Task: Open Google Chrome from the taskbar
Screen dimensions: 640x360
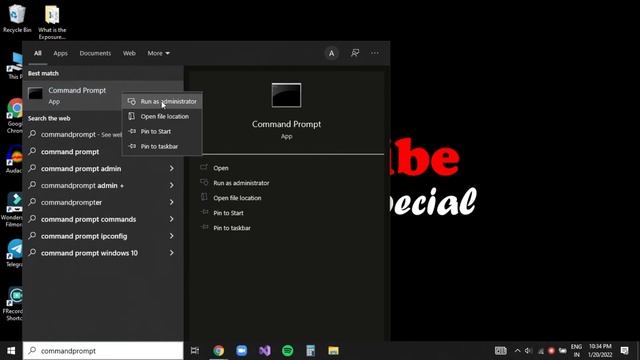Action: click(x=218, y=351)
